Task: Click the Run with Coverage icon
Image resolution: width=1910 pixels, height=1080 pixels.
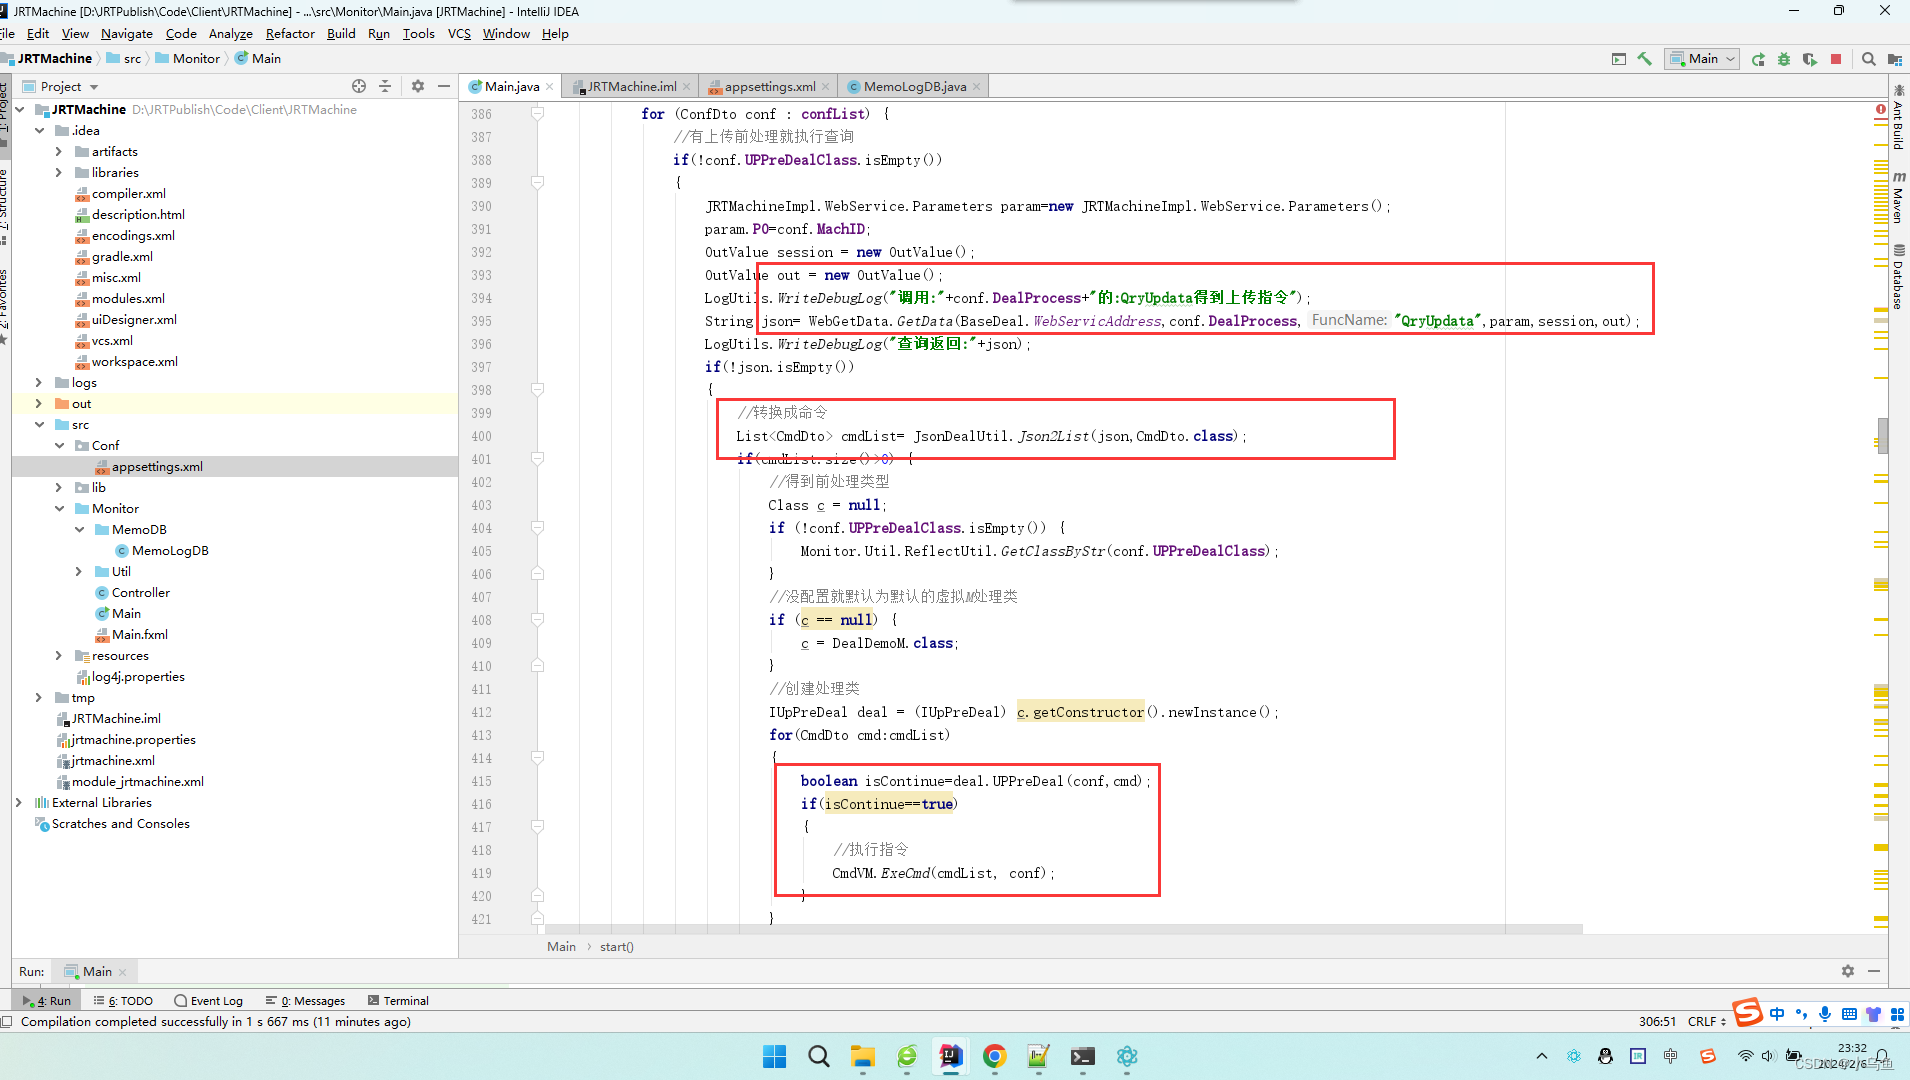Action: point(1810,59)
